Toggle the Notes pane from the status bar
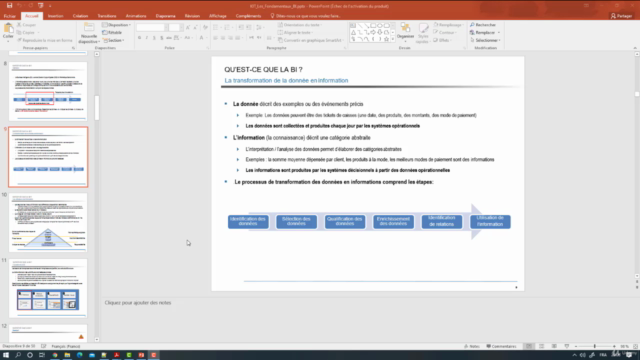The image size is (640, 360). click(472, 346)
